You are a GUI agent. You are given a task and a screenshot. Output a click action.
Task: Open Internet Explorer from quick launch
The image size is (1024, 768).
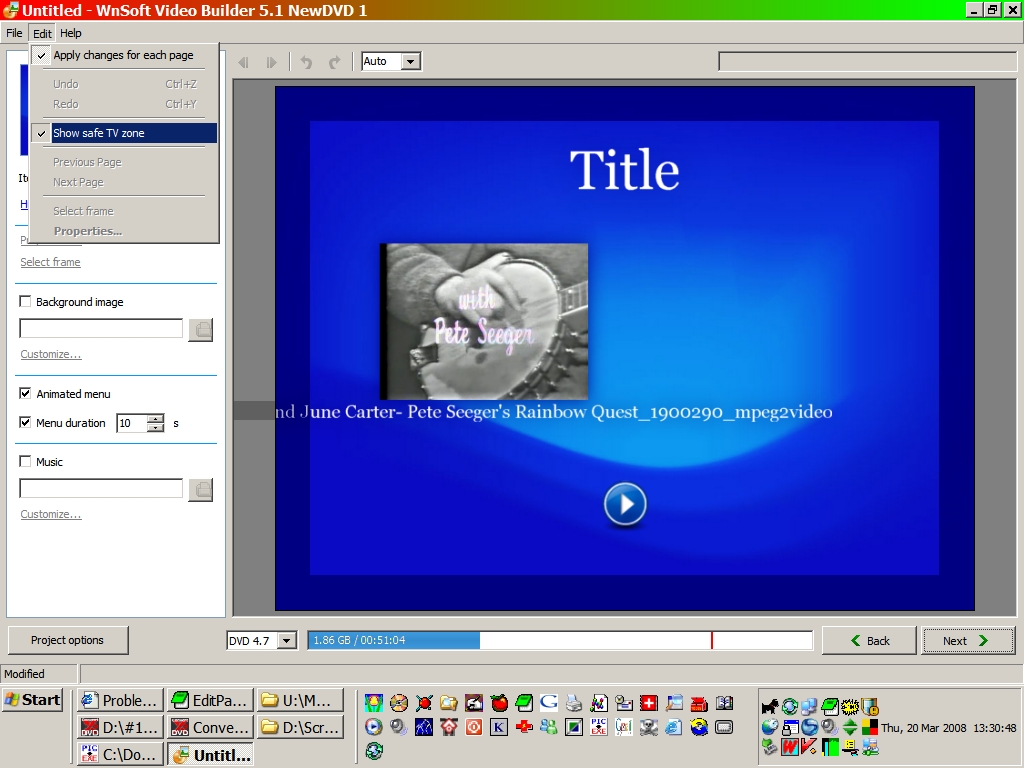[x=673, y=727]
